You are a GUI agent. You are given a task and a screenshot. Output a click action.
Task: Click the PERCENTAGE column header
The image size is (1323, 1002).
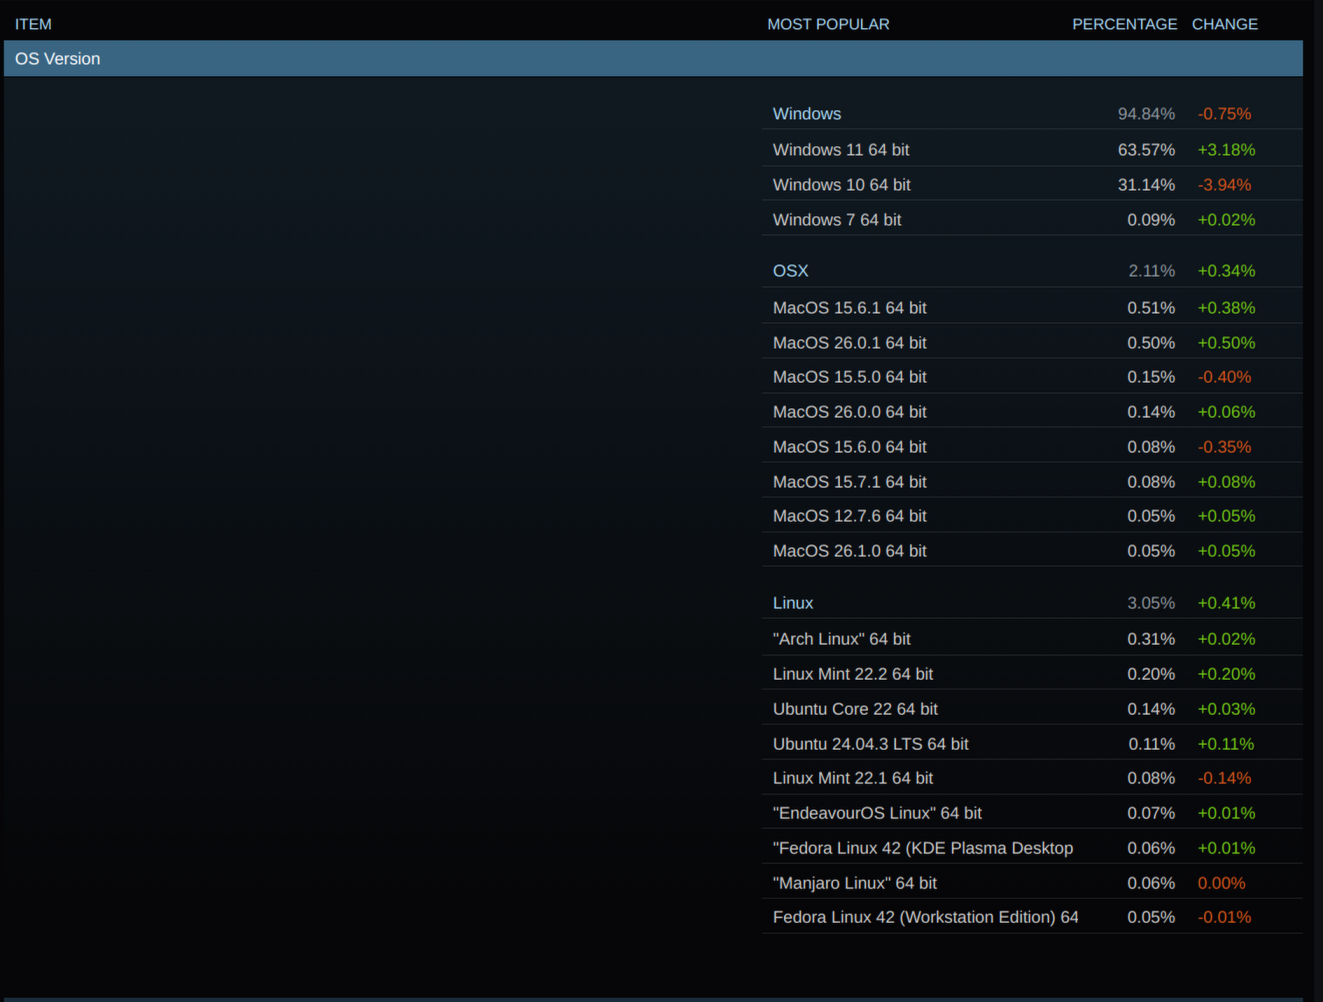[1124, 24]
